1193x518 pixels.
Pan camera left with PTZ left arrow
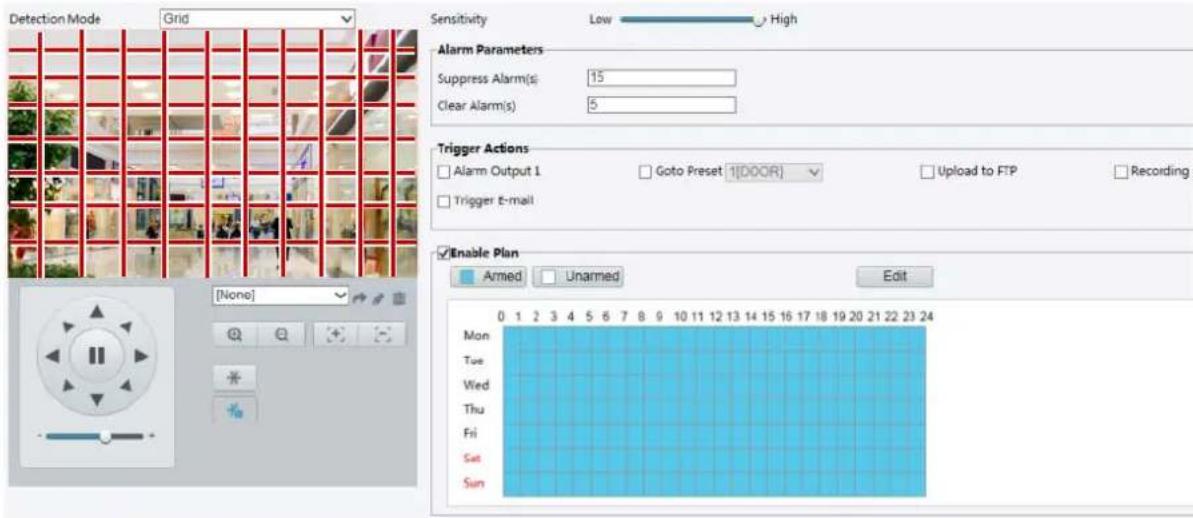tap(51, 355)
